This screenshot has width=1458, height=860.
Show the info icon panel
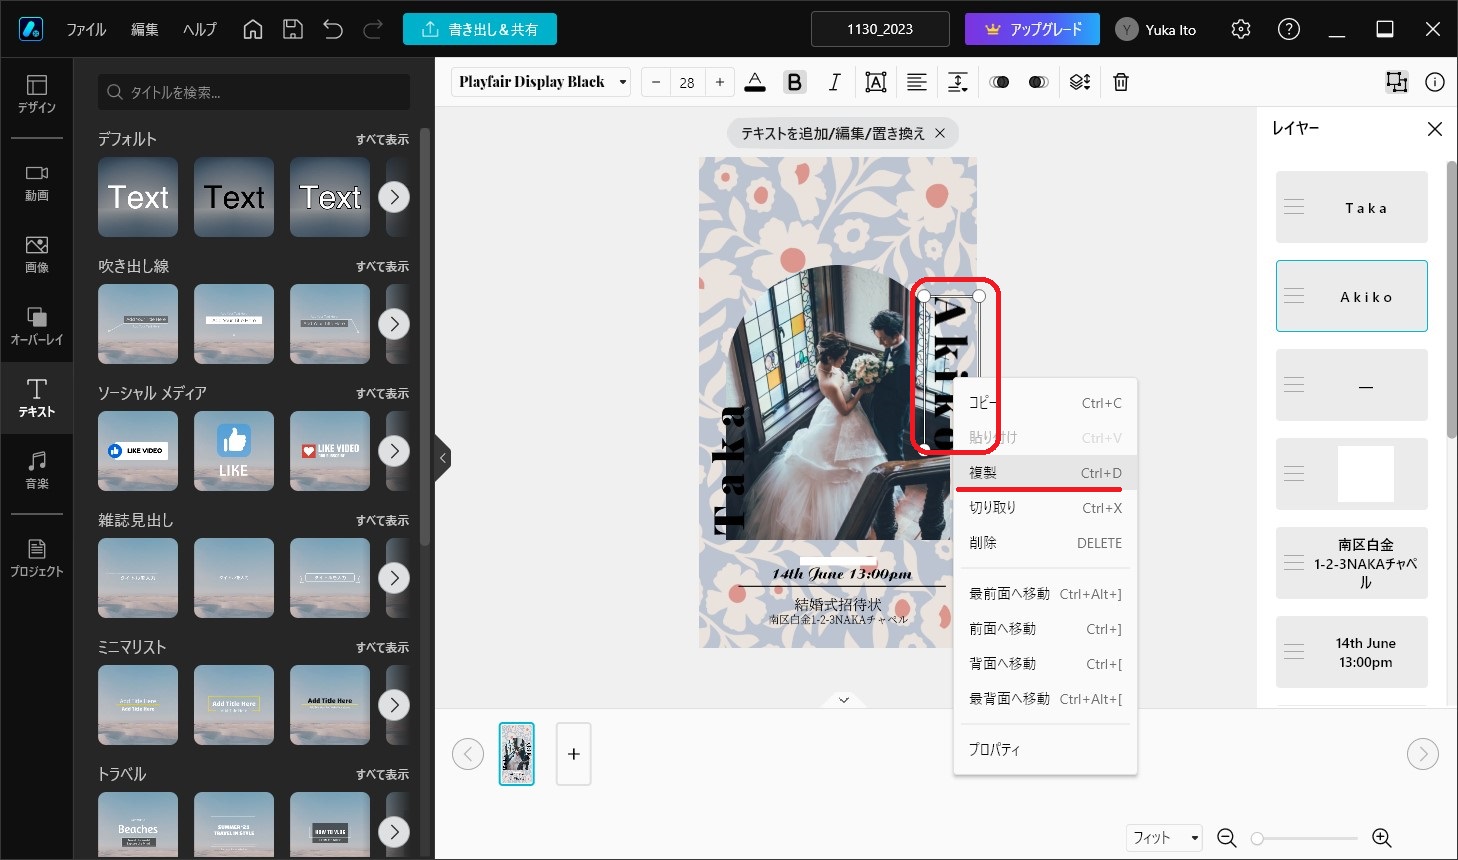click(x=1435, y=82)
